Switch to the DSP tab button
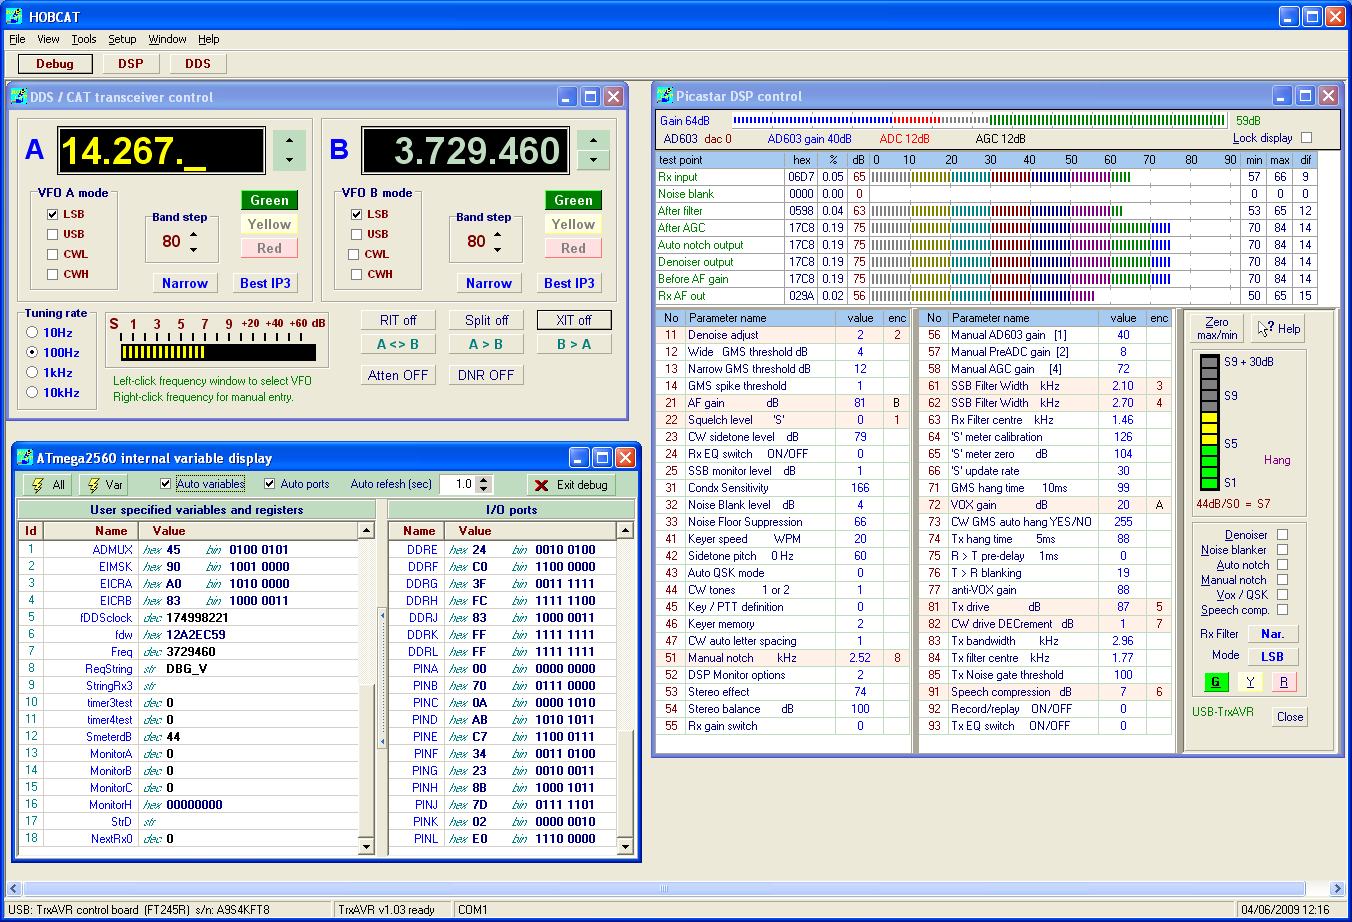 point(131,63)
